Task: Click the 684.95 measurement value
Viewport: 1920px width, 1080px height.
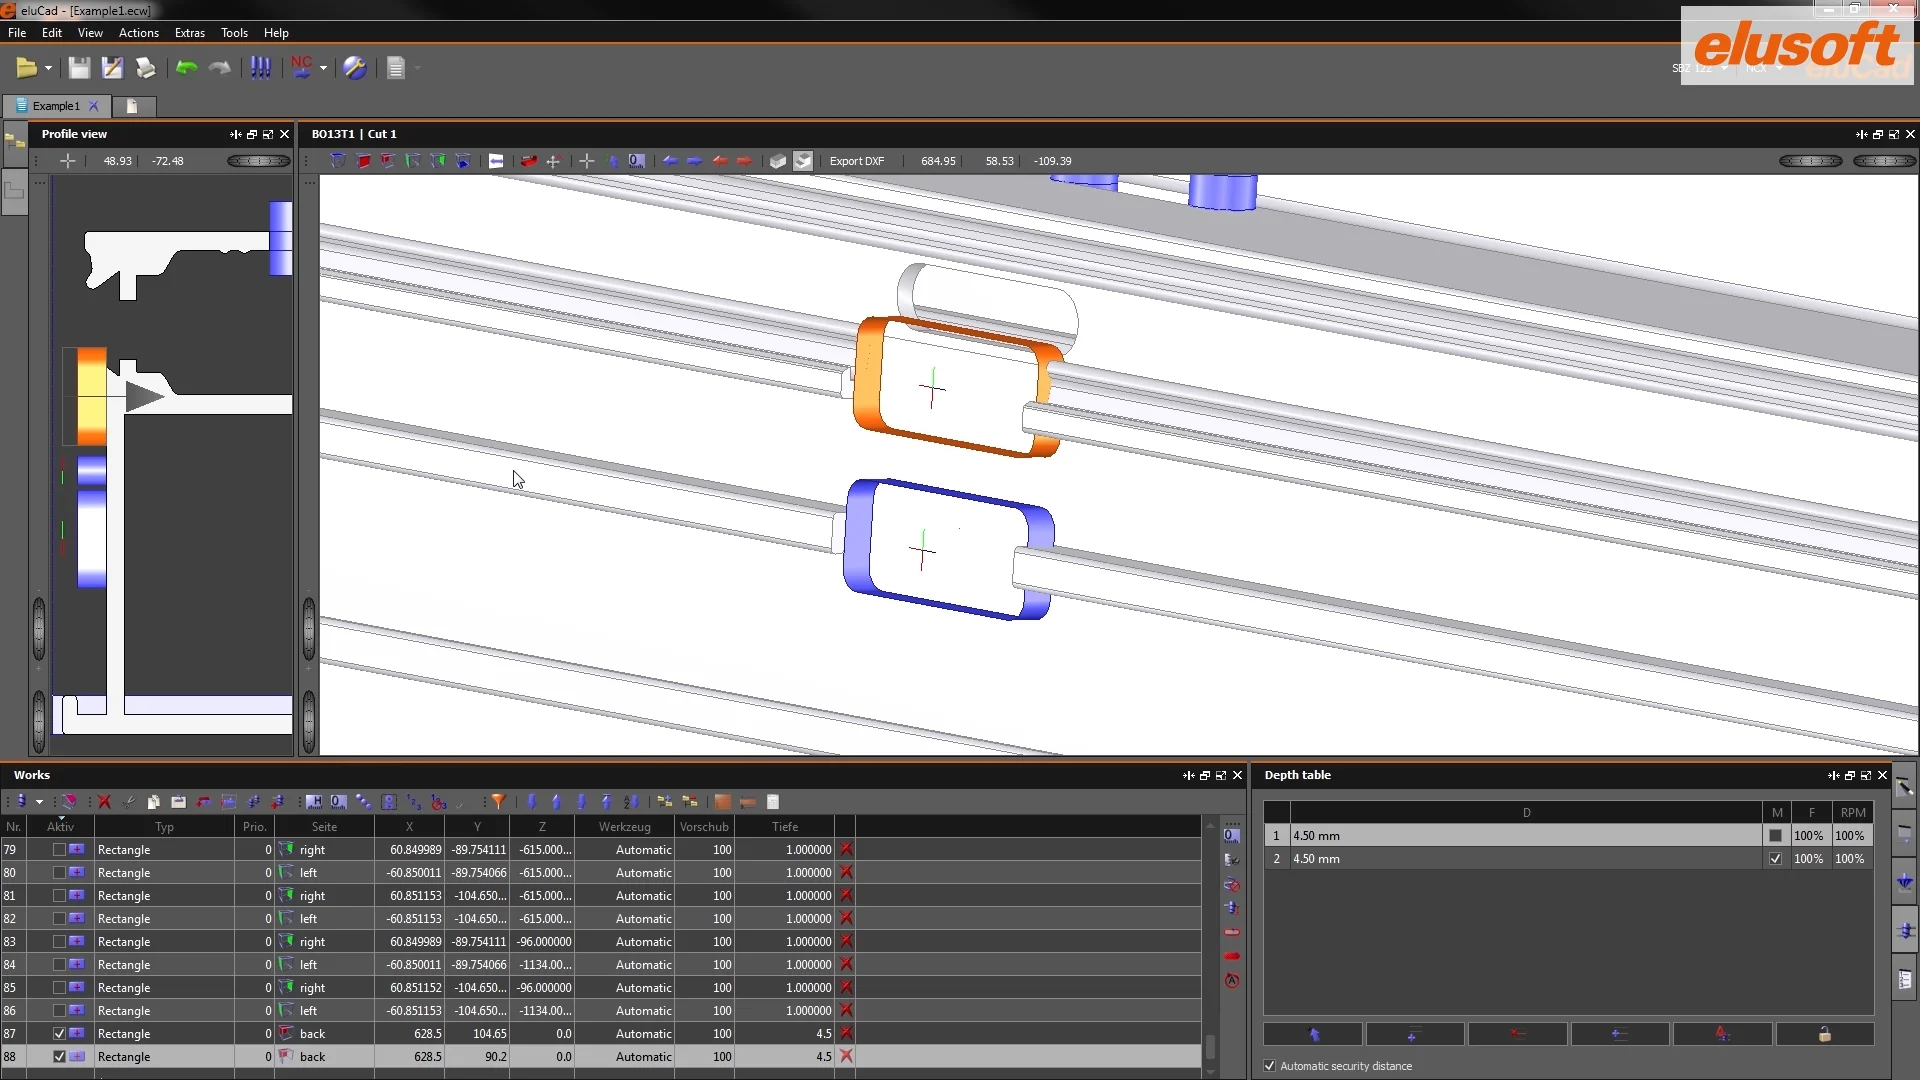Action: [938, 161]
